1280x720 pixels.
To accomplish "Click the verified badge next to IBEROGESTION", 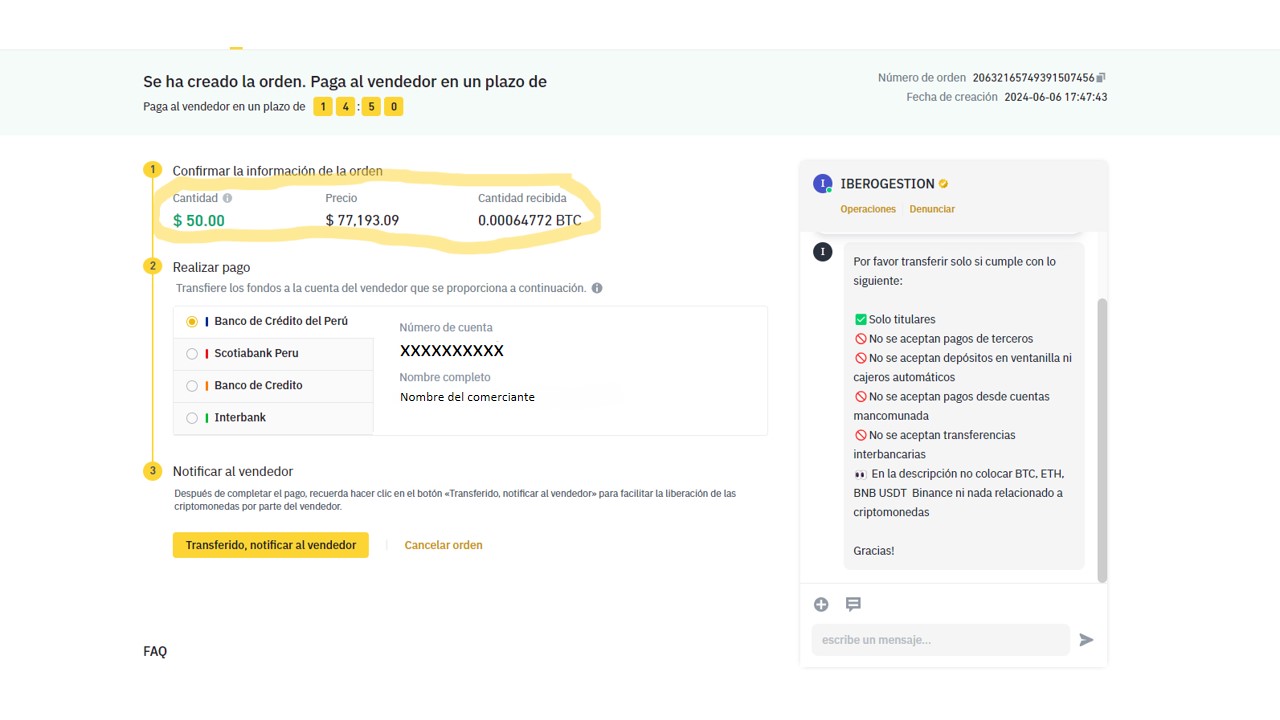I will coord(943,184).
